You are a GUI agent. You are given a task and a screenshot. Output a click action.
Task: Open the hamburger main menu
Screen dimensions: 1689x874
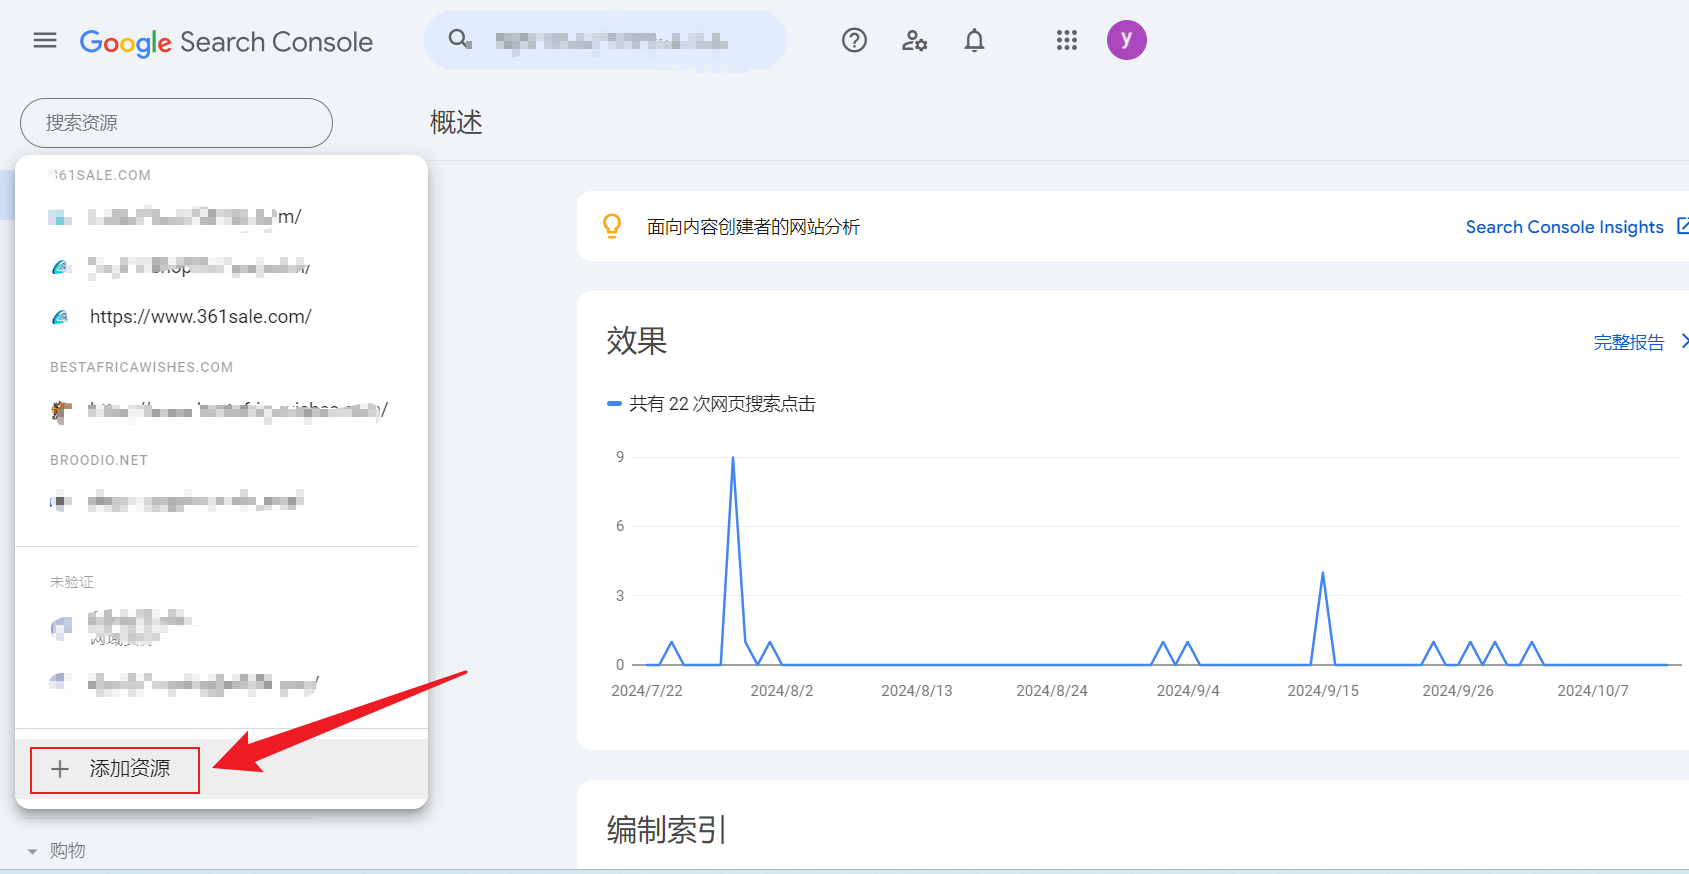[45, 40]
